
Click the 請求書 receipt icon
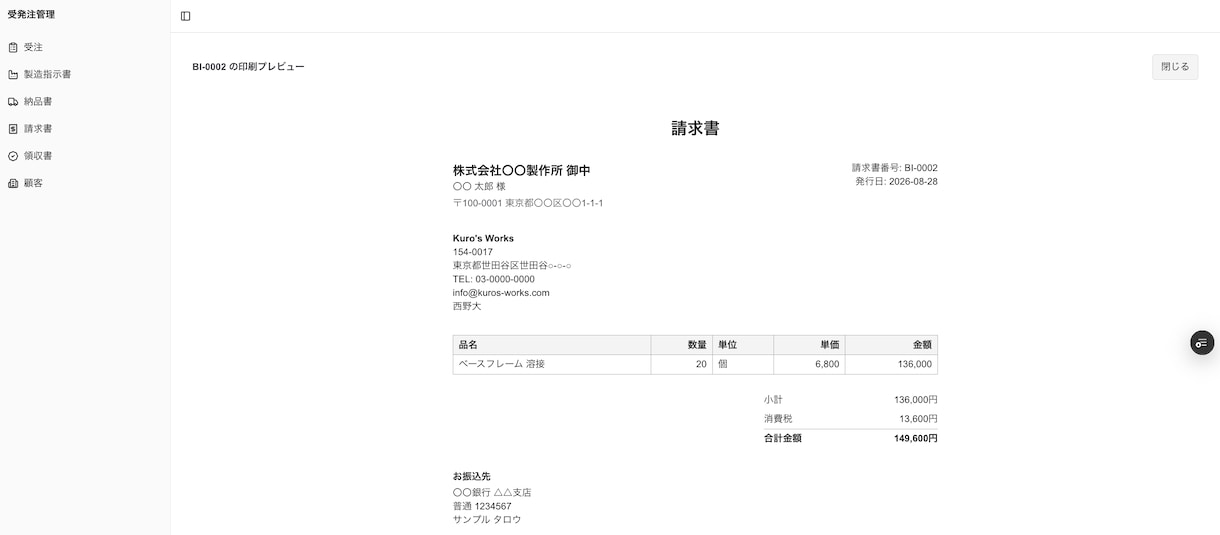13,129
